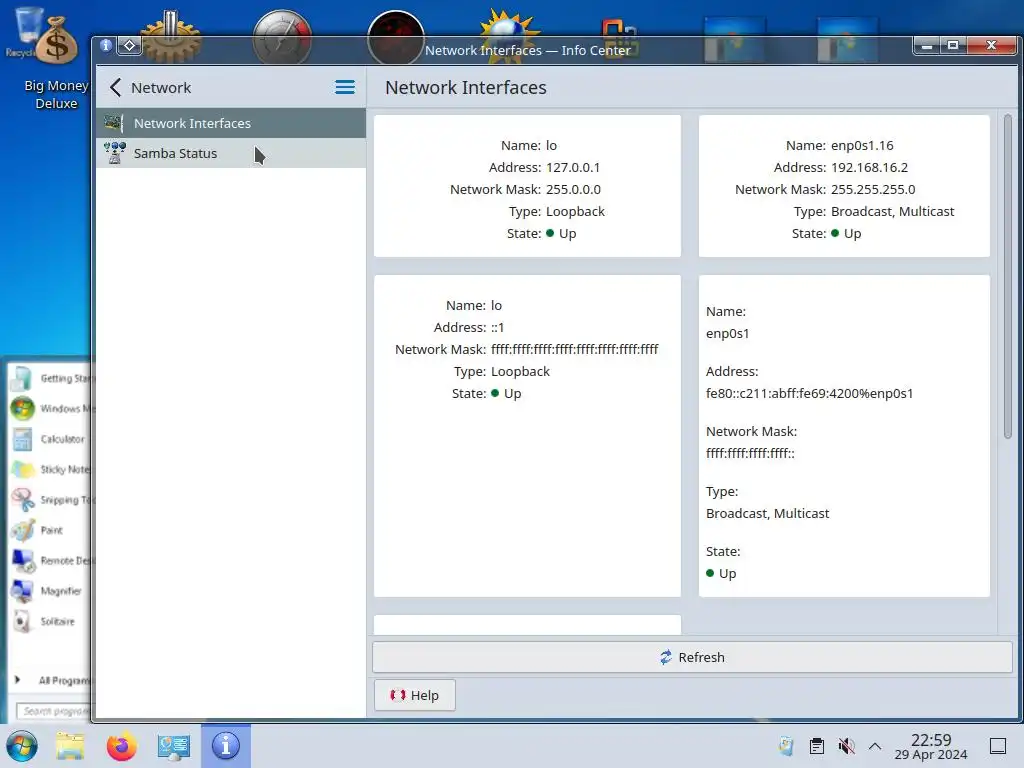Click the Windows Media Start menu entry

pos(51,409)
